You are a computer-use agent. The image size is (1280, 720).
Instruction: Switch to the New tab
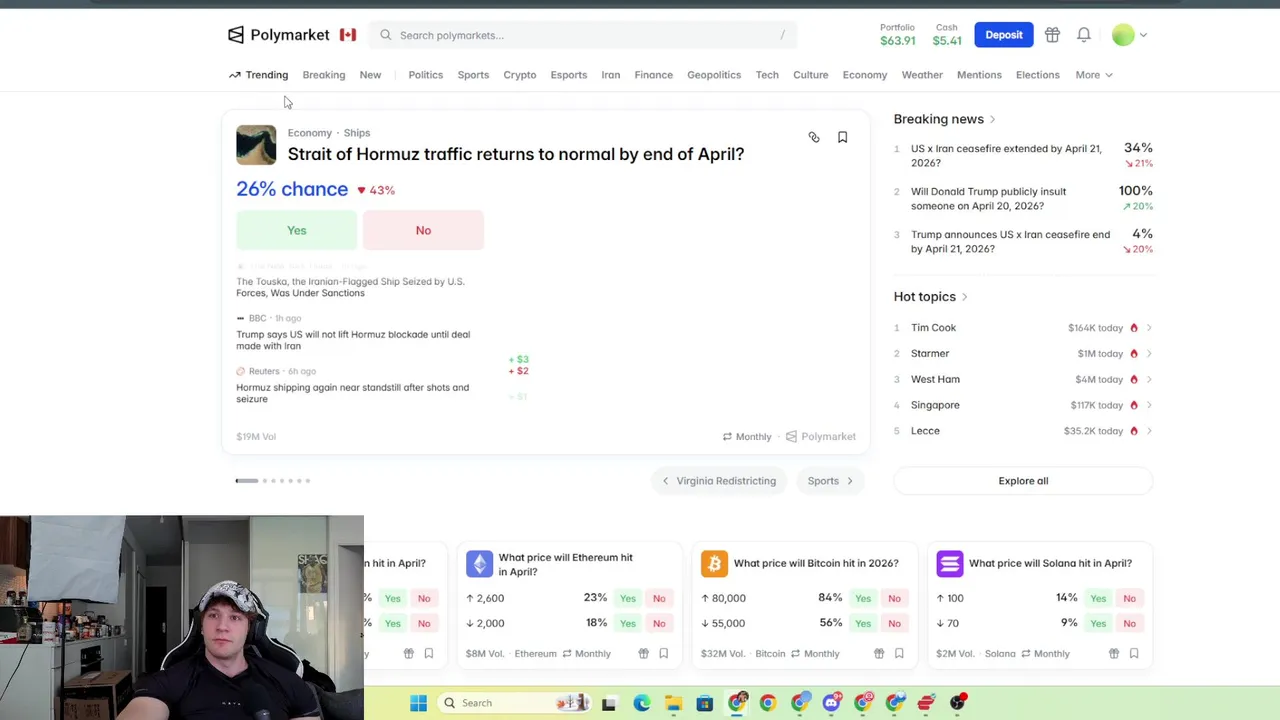370,75
